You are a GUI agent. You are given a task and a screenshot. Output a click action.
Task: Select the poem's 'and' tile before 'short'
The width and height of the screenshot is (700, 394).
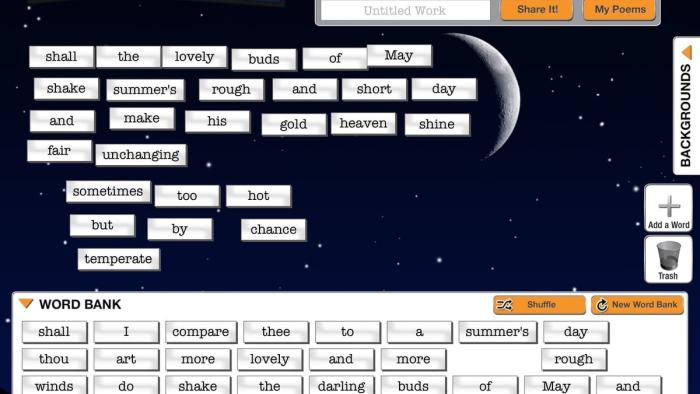coord(304,89)
